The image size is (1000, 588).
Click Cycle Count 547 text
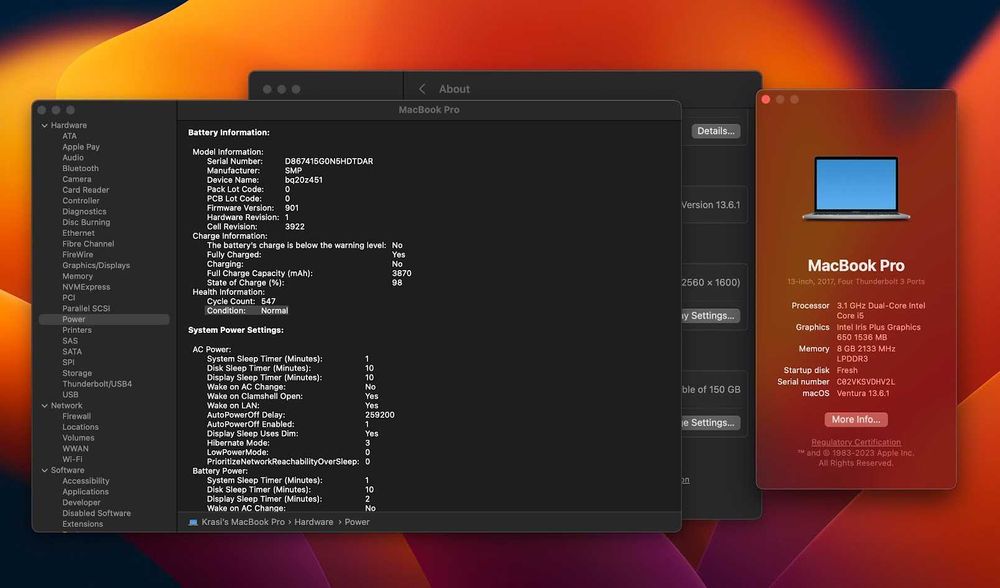241,301
